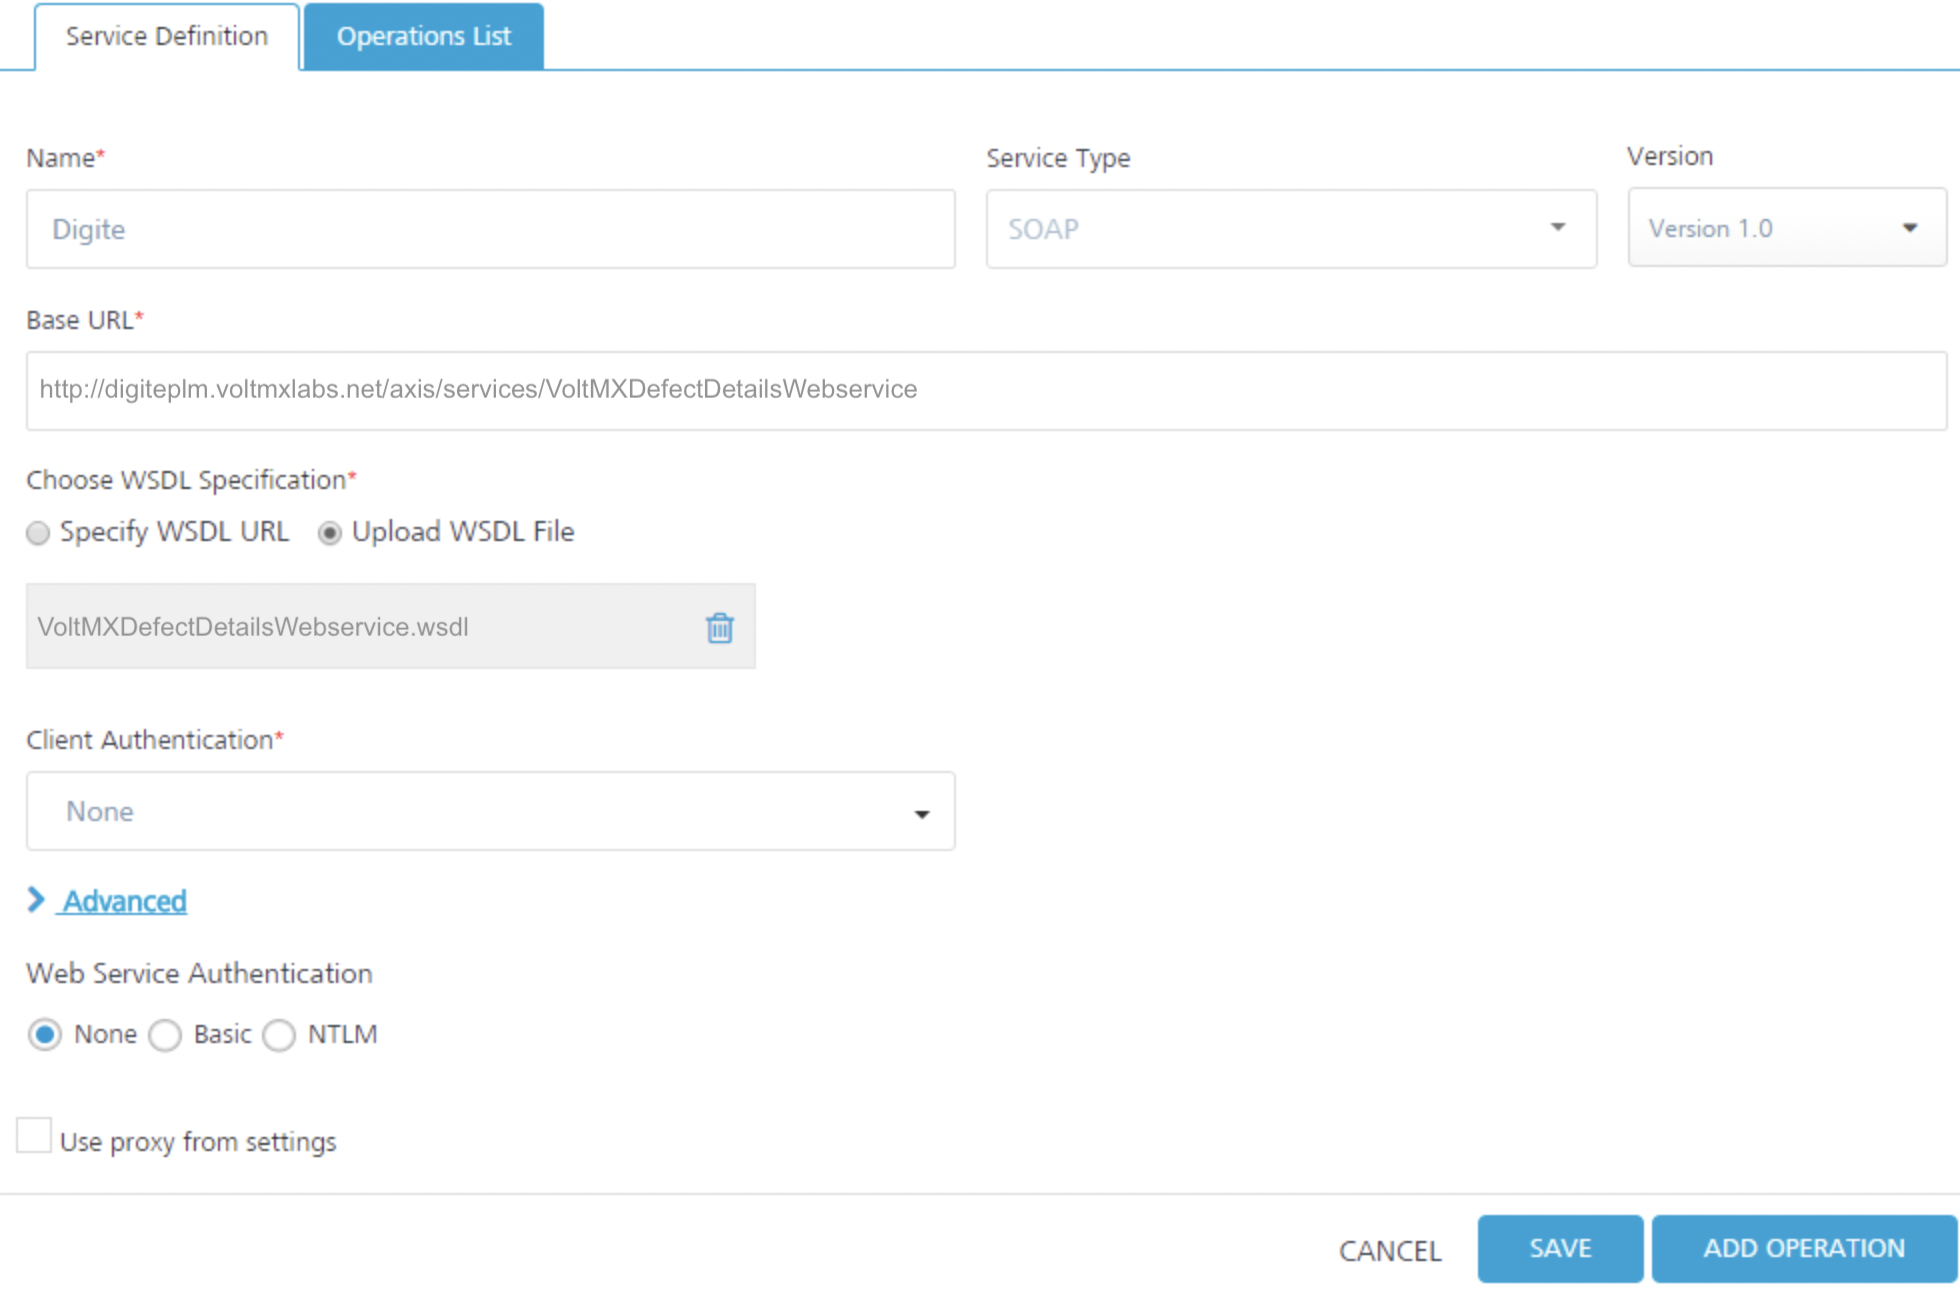Click into the Base URL field
This screenshot has width=1960, height=1292.
pos(985,390)
